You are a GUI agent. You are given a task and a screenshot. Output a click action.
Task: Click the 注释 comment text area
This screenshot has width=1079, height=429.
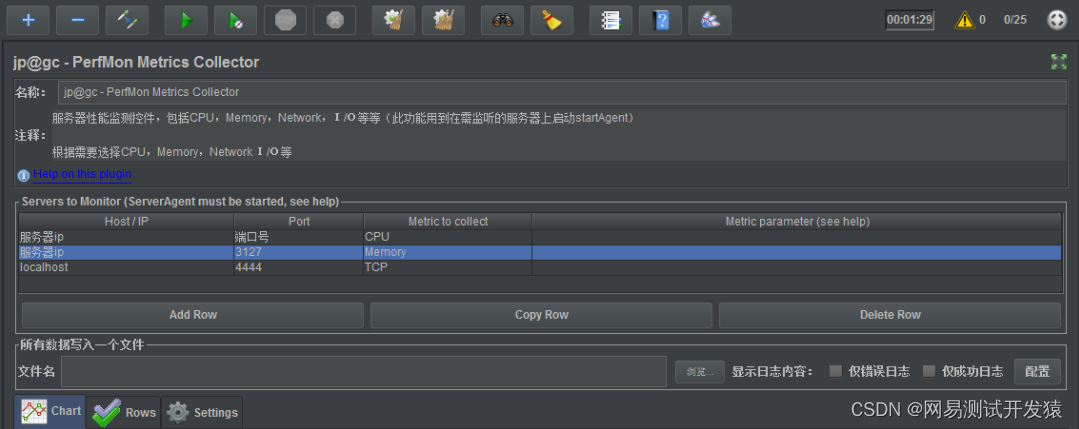click(x=559, y=135)
